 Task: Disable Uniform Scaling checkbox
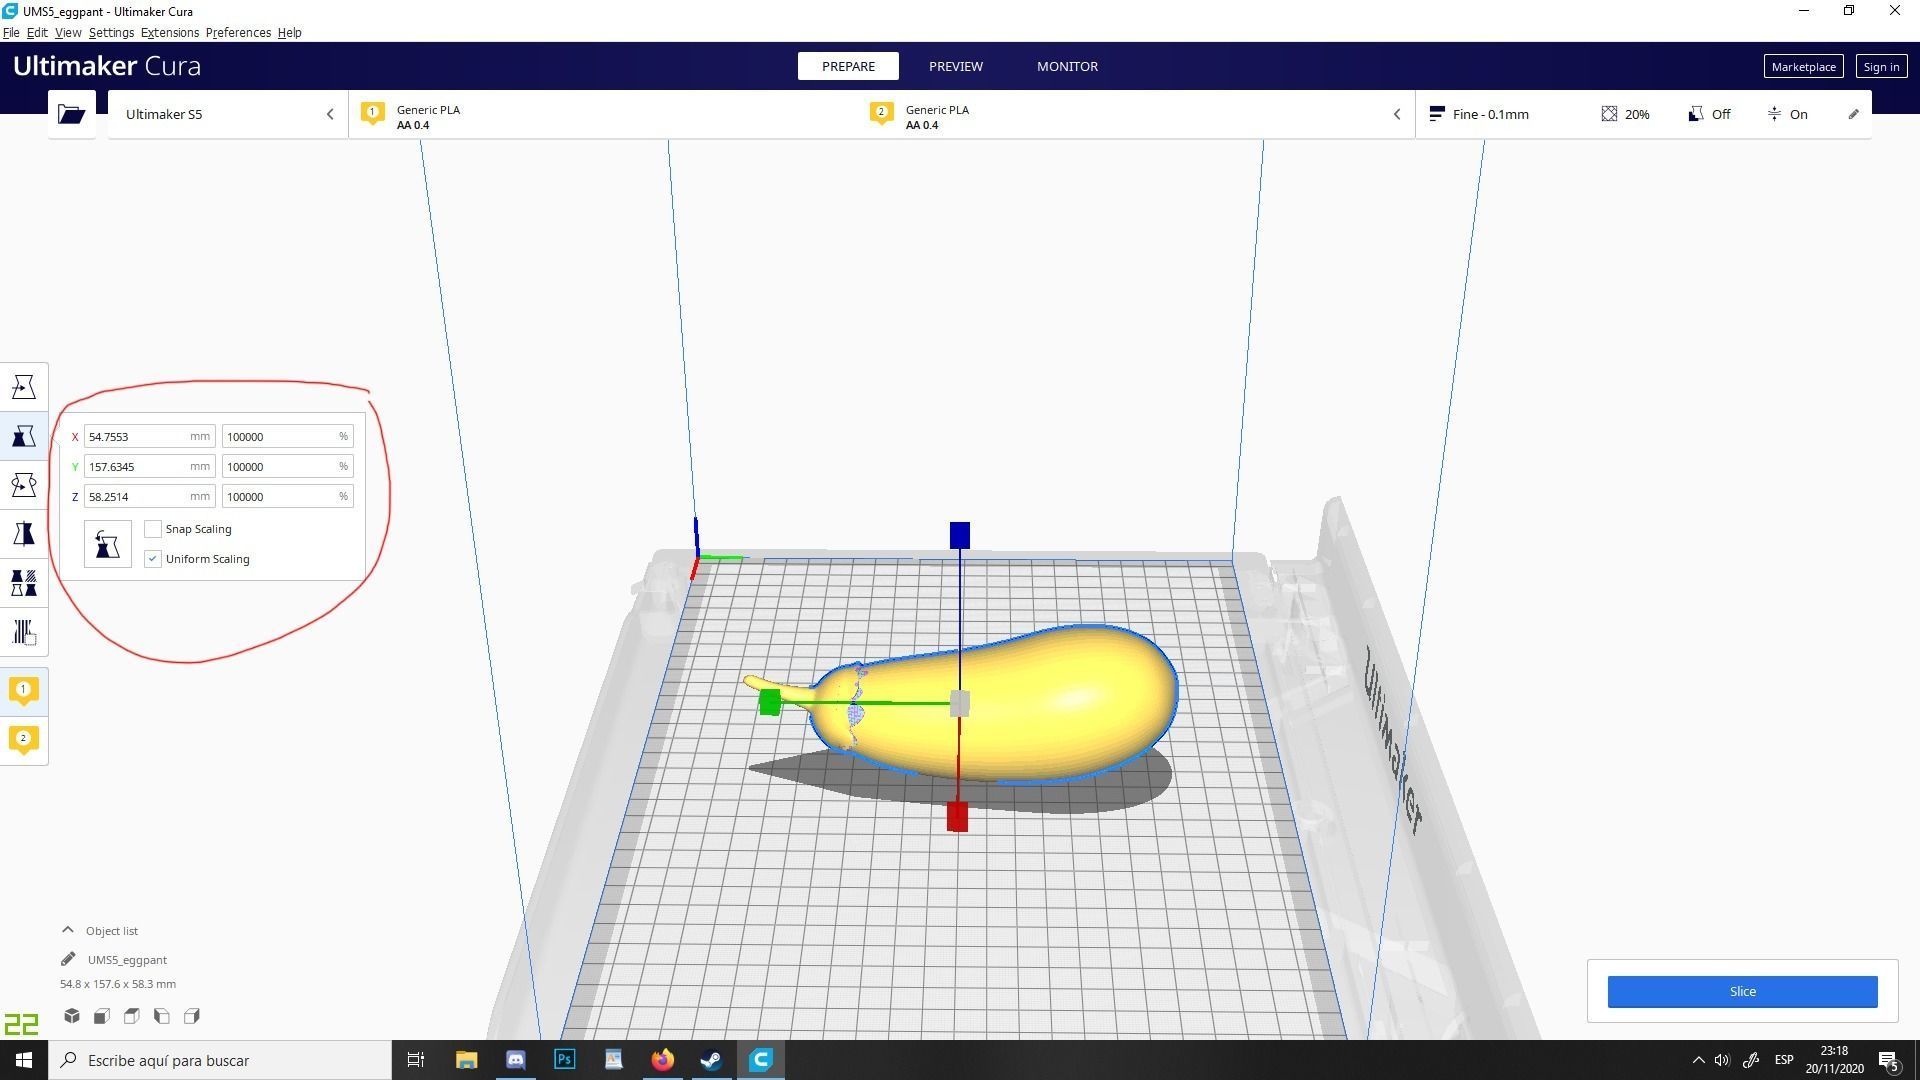click(x=153, y=559)
